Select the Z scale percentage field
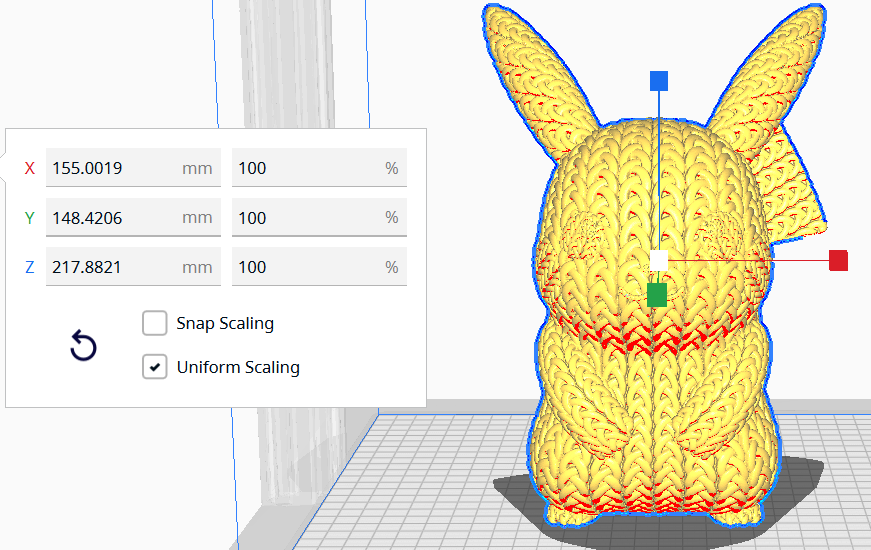The width and height of the screenshot is (871, 550). tap(319, 267)
